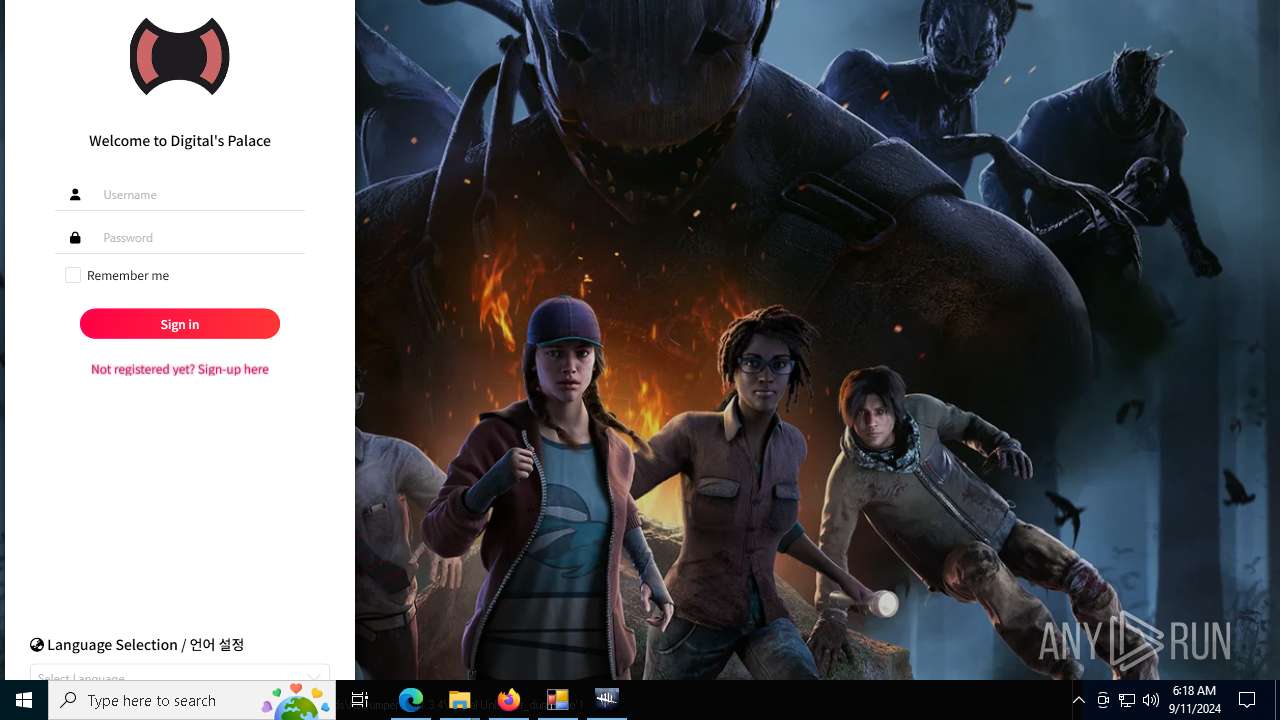This screenshot has height=720, width=1280.
Task: Open the clock showing 6:18 AM
Action: coord(1194,700)
